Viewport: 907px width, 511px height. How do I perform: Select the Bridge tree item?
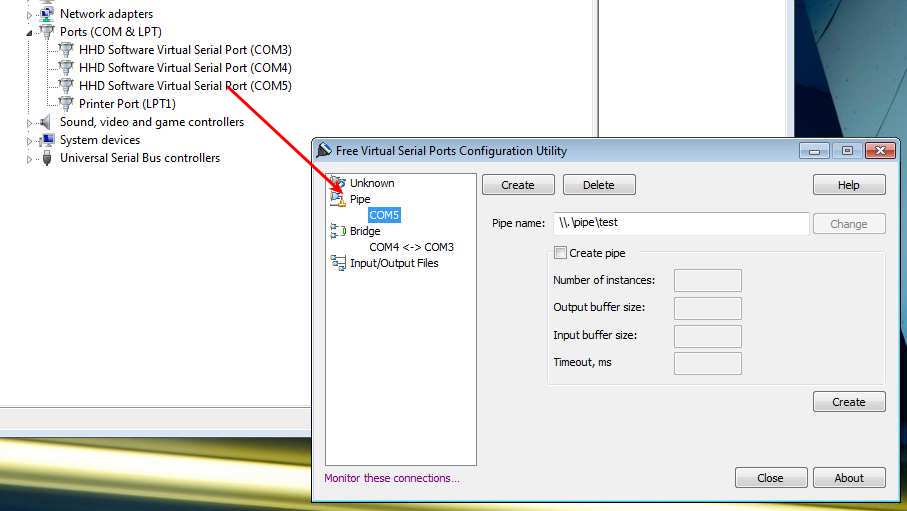pos(365,231)
